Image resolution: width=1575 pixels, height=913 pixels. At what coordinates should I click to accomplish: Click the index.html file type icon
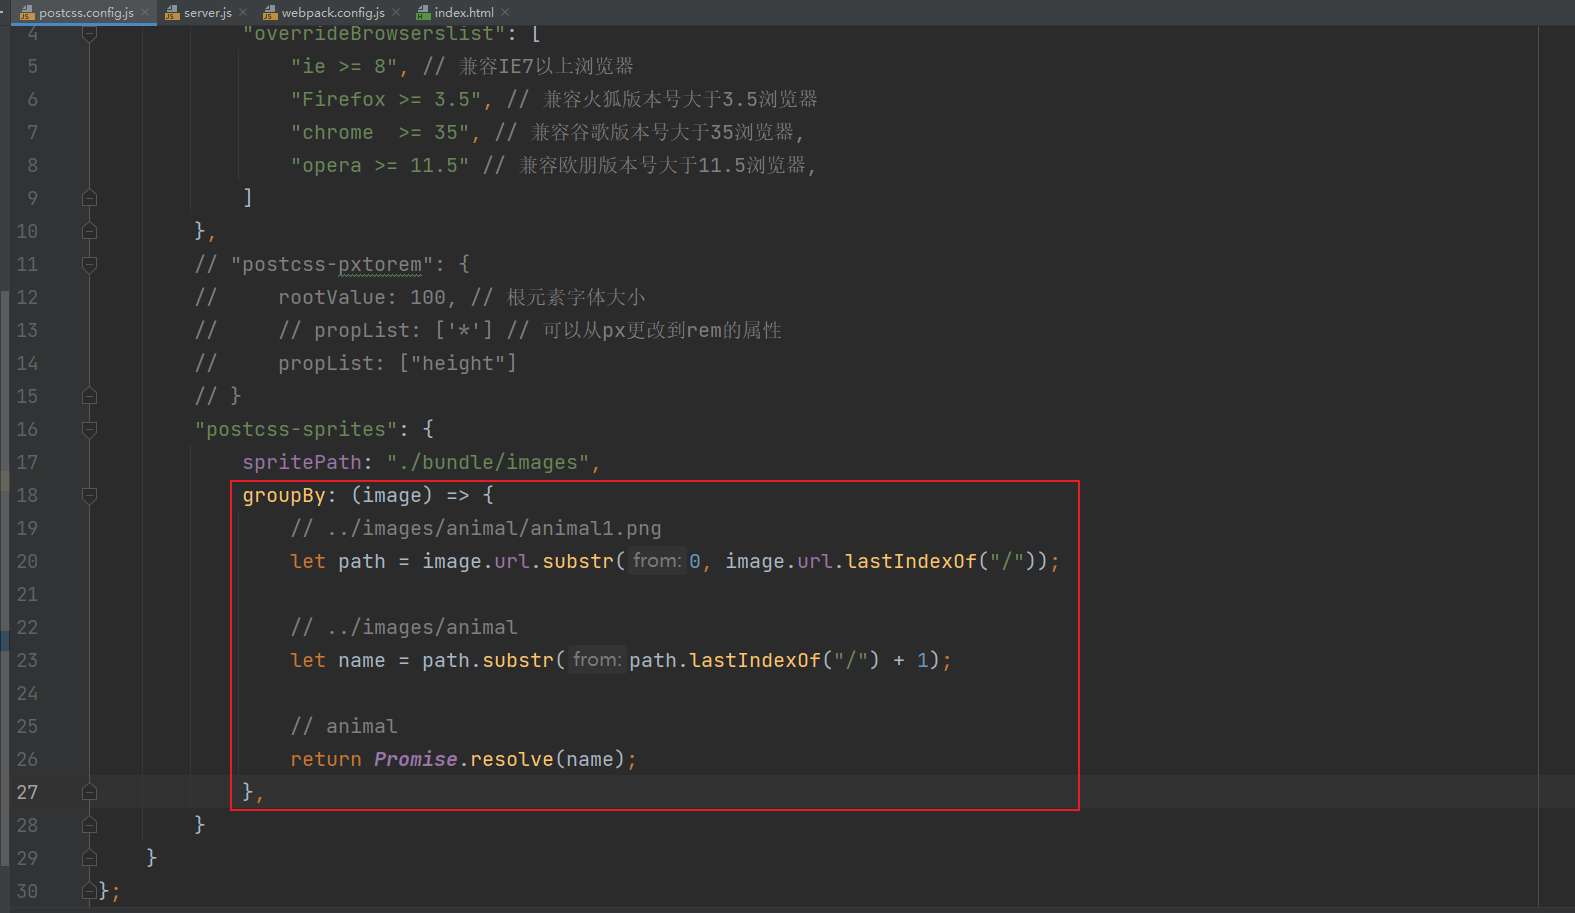coord(423,13)
